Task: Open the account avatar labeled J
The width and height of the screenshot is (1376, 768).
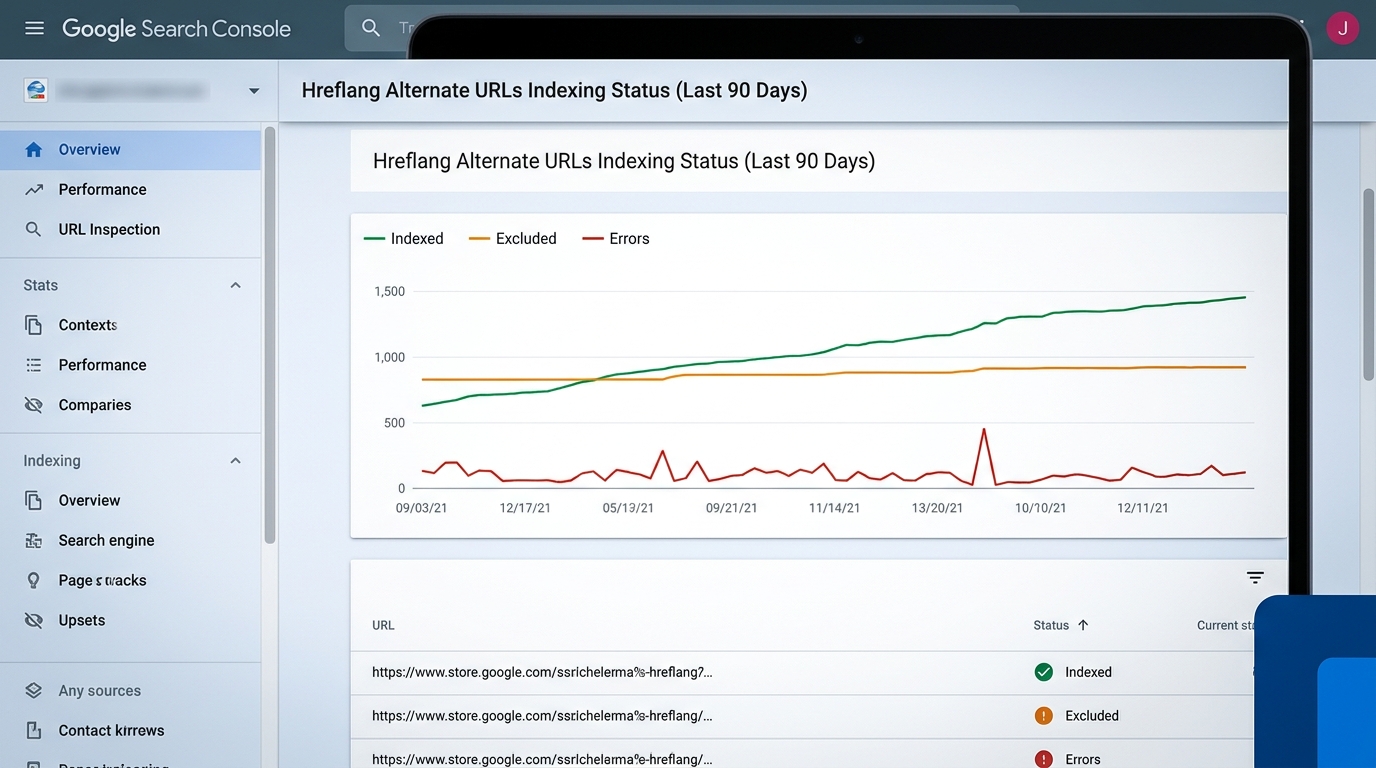Action: pos(1342,28)
